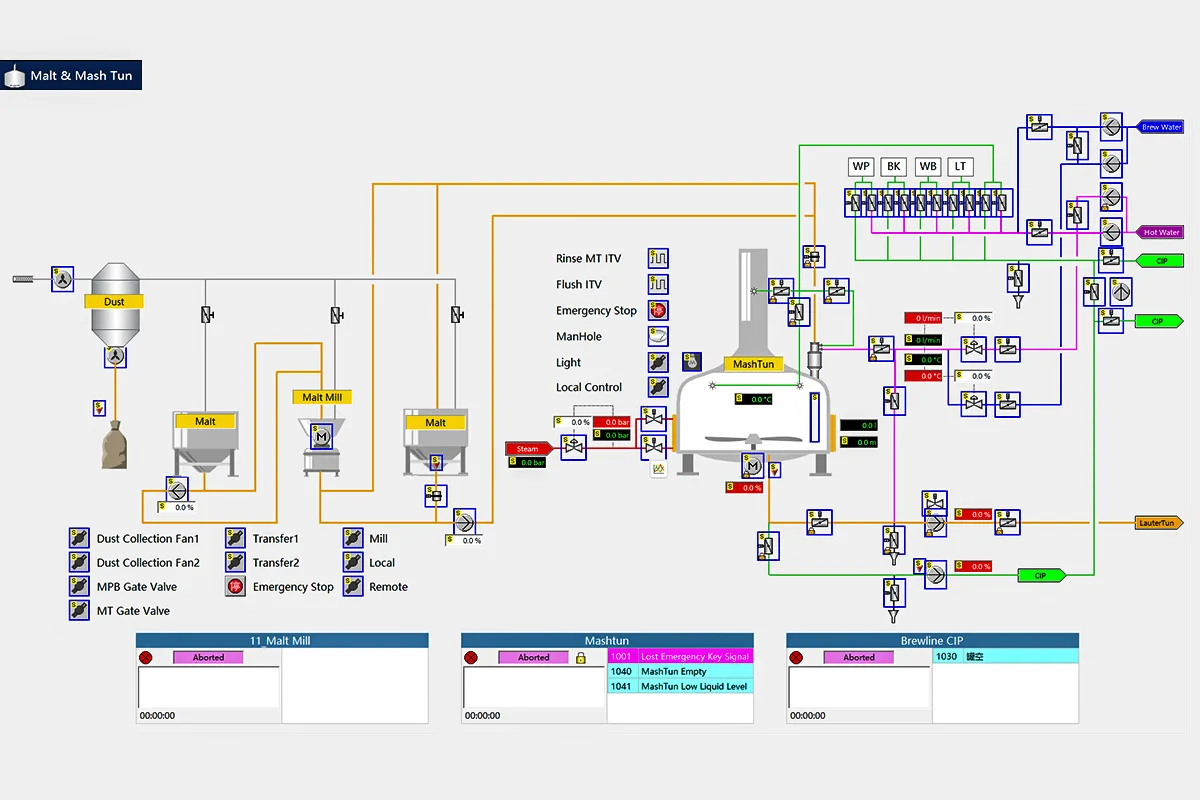
Task: Select alarm 1001 Lost Emergency Key Signal
Action: click(x=680, y=657)
